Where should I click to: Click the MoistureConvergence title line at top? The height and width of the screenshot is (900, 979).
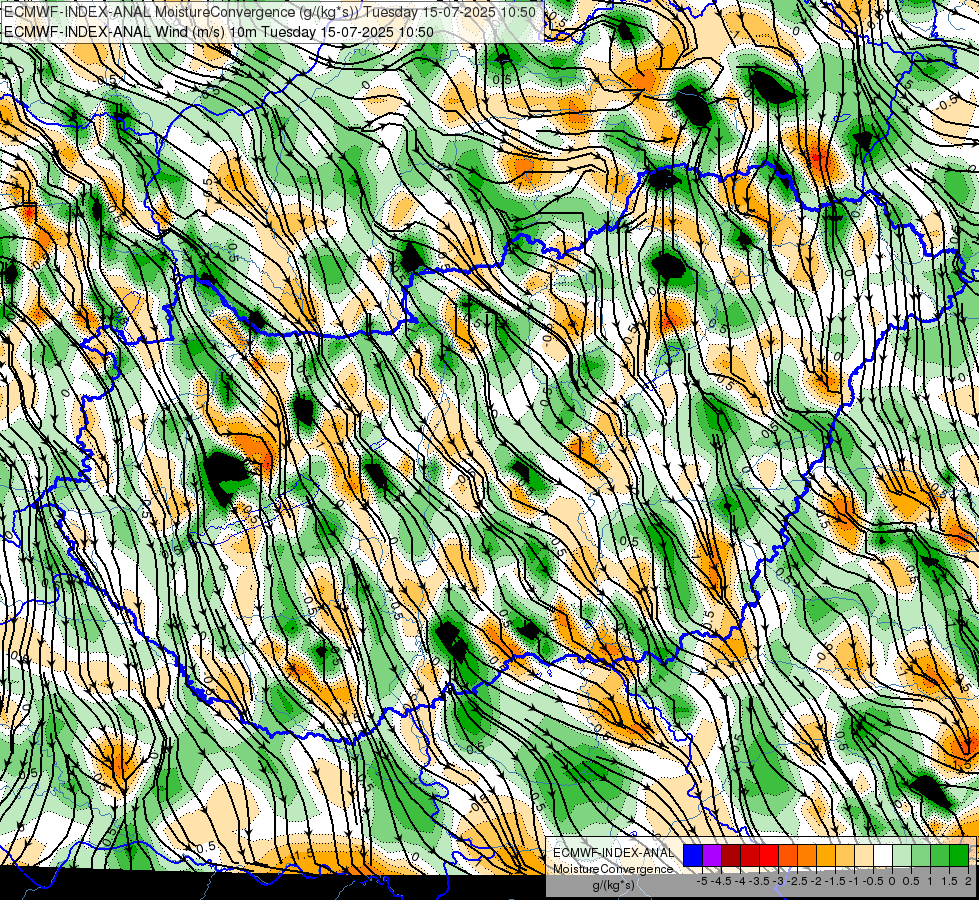270,12
